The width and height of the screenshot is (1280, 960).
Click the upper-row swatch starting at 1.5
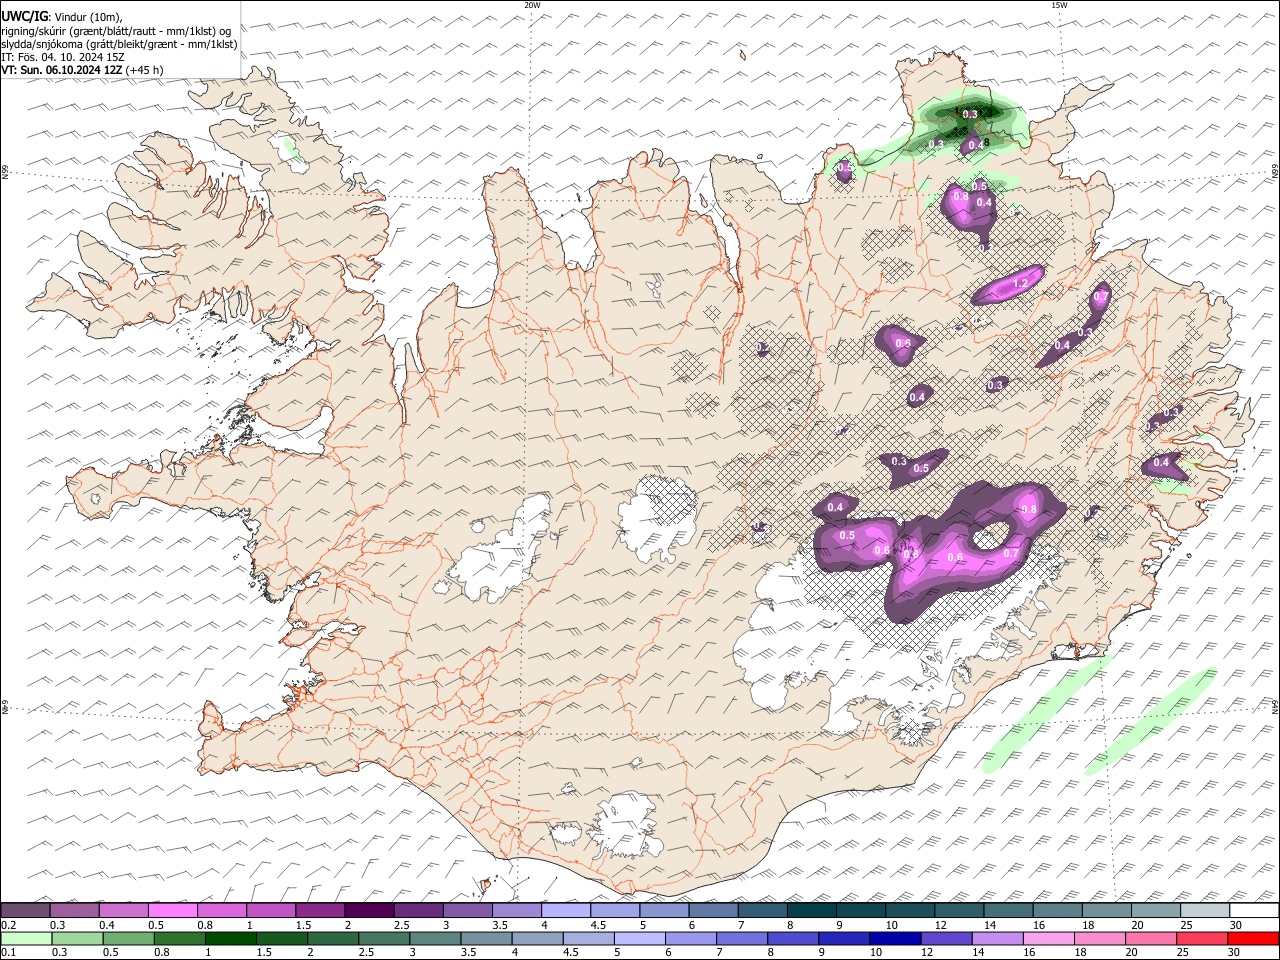coord(320,910)
